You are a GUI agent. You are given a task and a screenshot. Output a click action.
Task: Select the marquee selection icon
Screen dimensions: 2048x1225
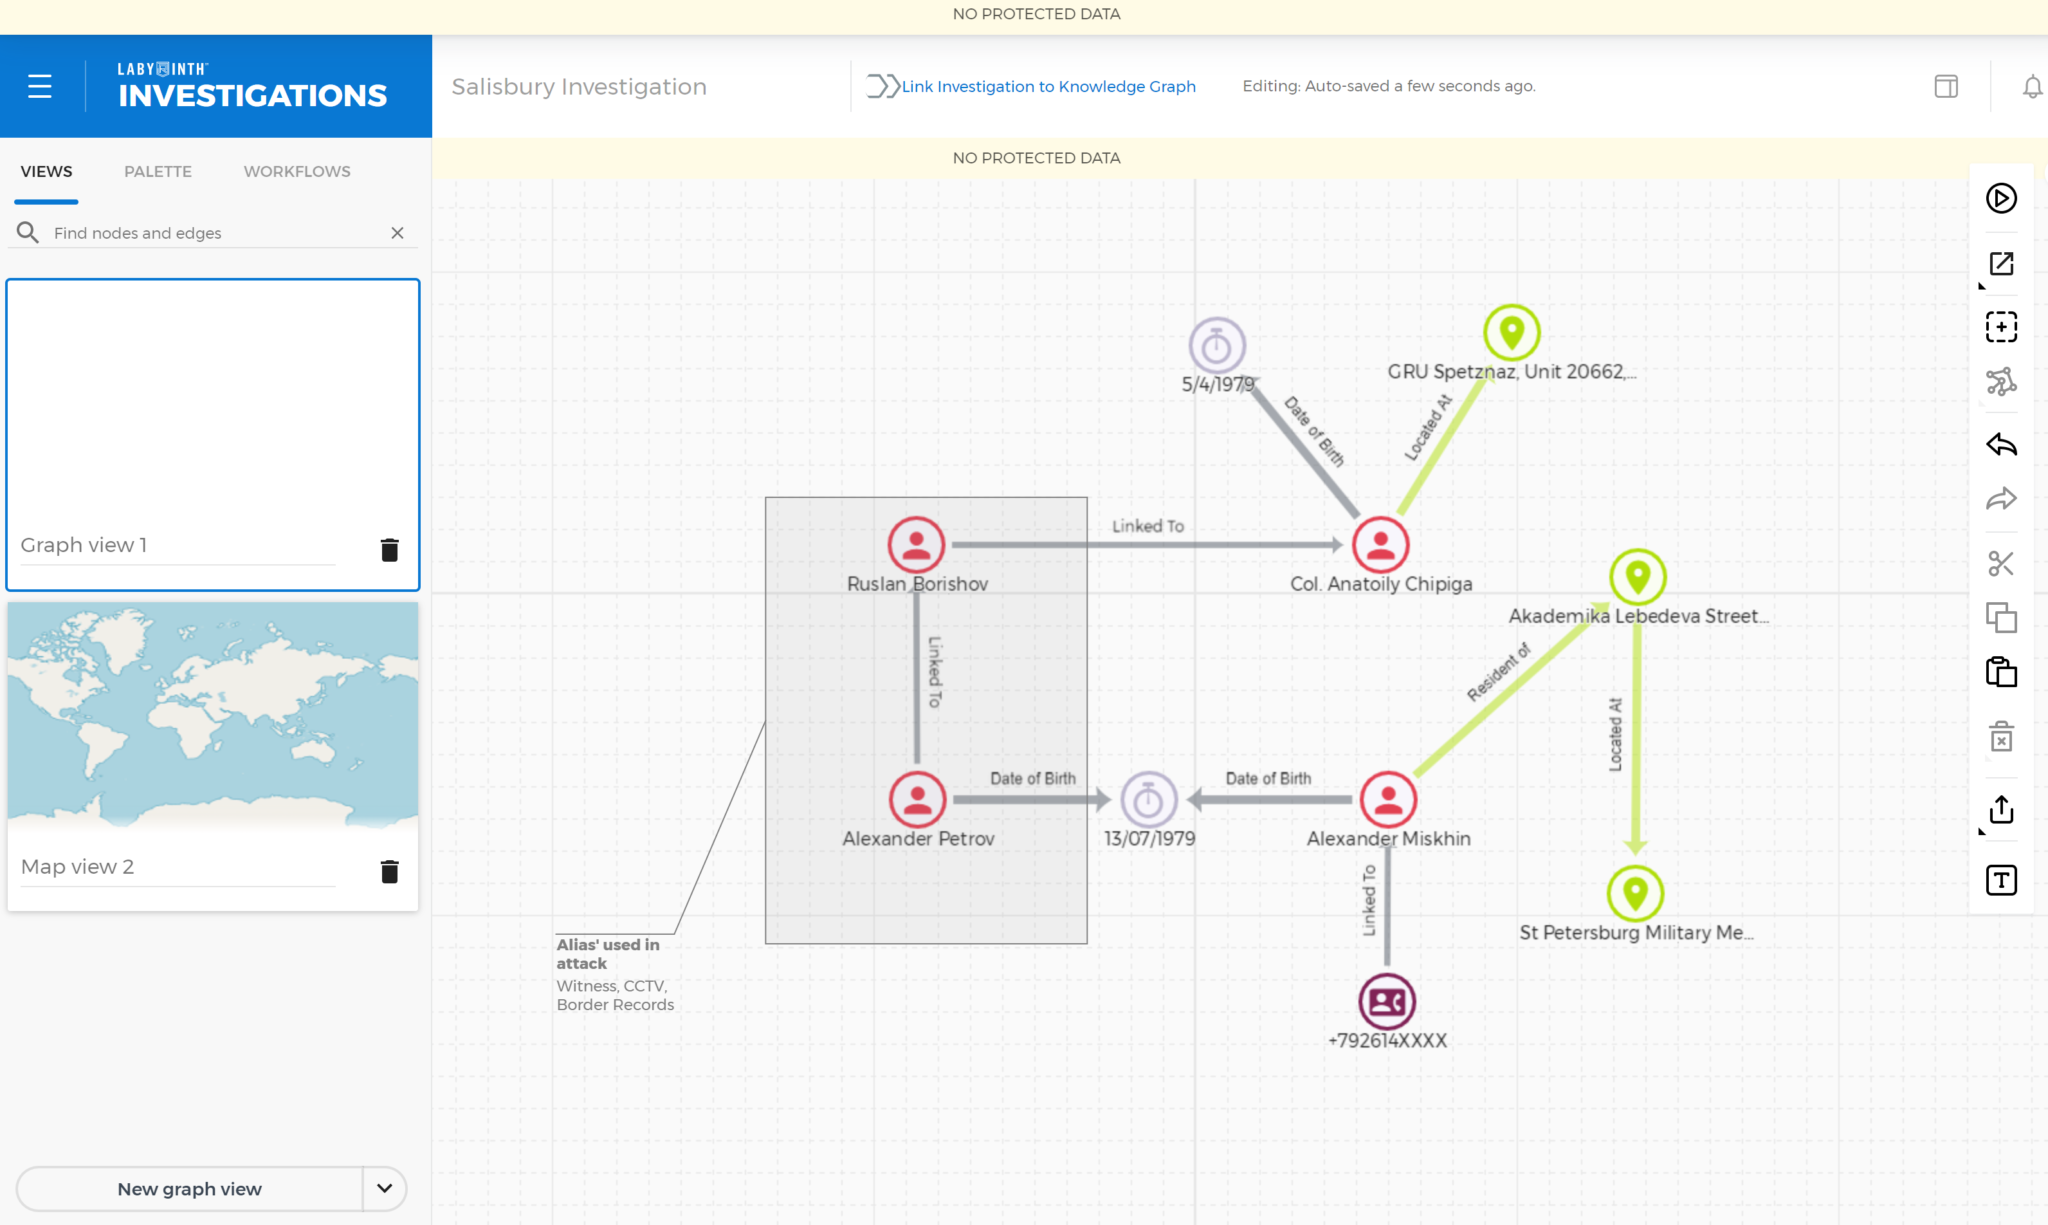[2001, 327]
